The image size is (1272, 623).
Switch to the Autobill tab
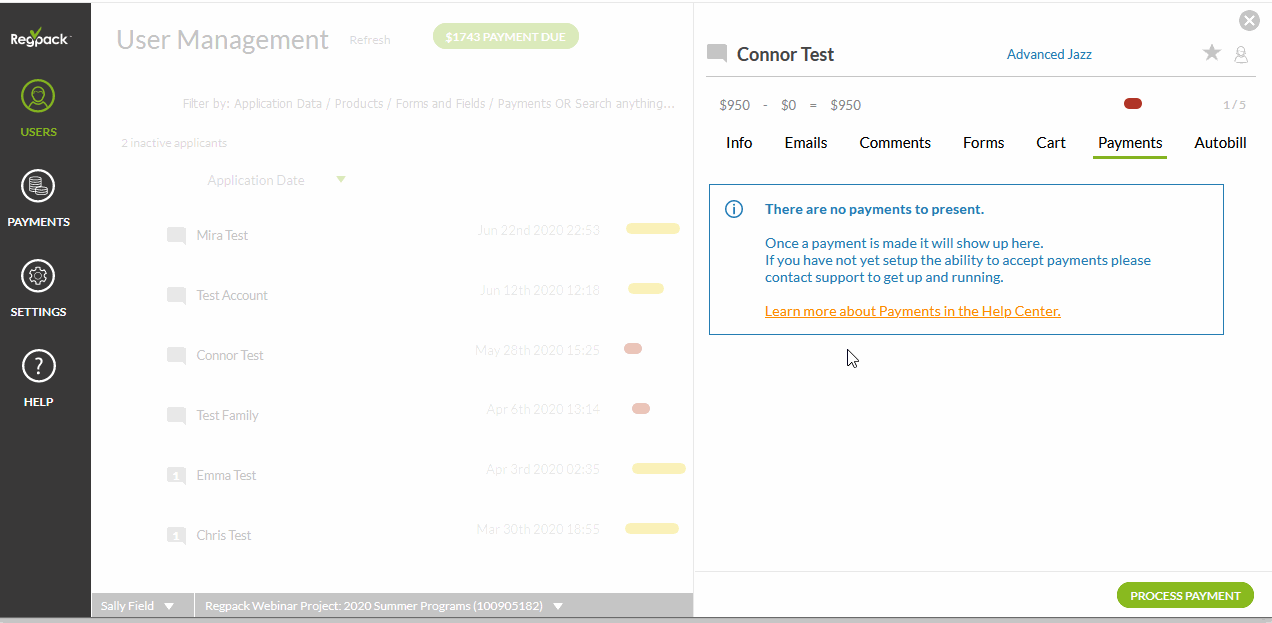pyautogui.click(x=1220, y=143)
